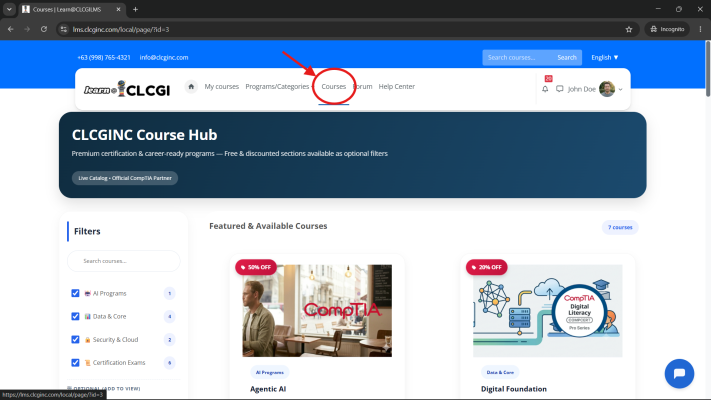This screenshot has height=400, width=711.
Task: Click the 20% OFF discount badge
Action: (487, 267)
